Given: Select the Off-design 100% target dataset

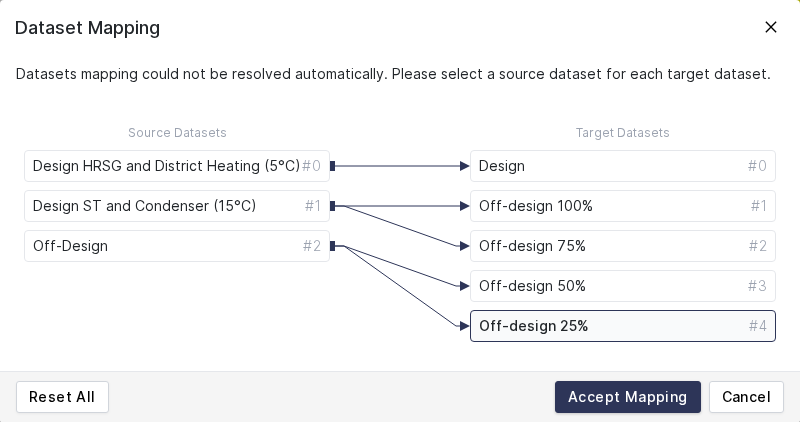Looking at the screenshot, I should point(622,206).
